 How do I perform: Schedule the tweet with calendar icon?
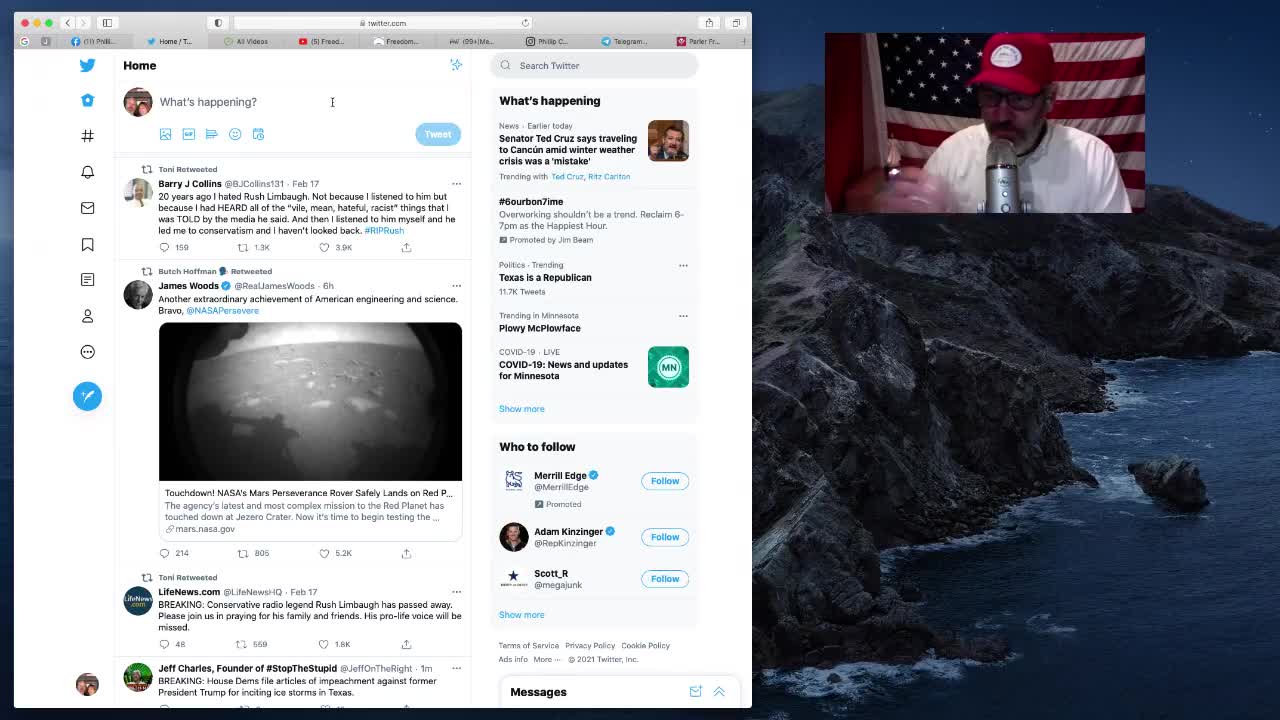[258, 134]
